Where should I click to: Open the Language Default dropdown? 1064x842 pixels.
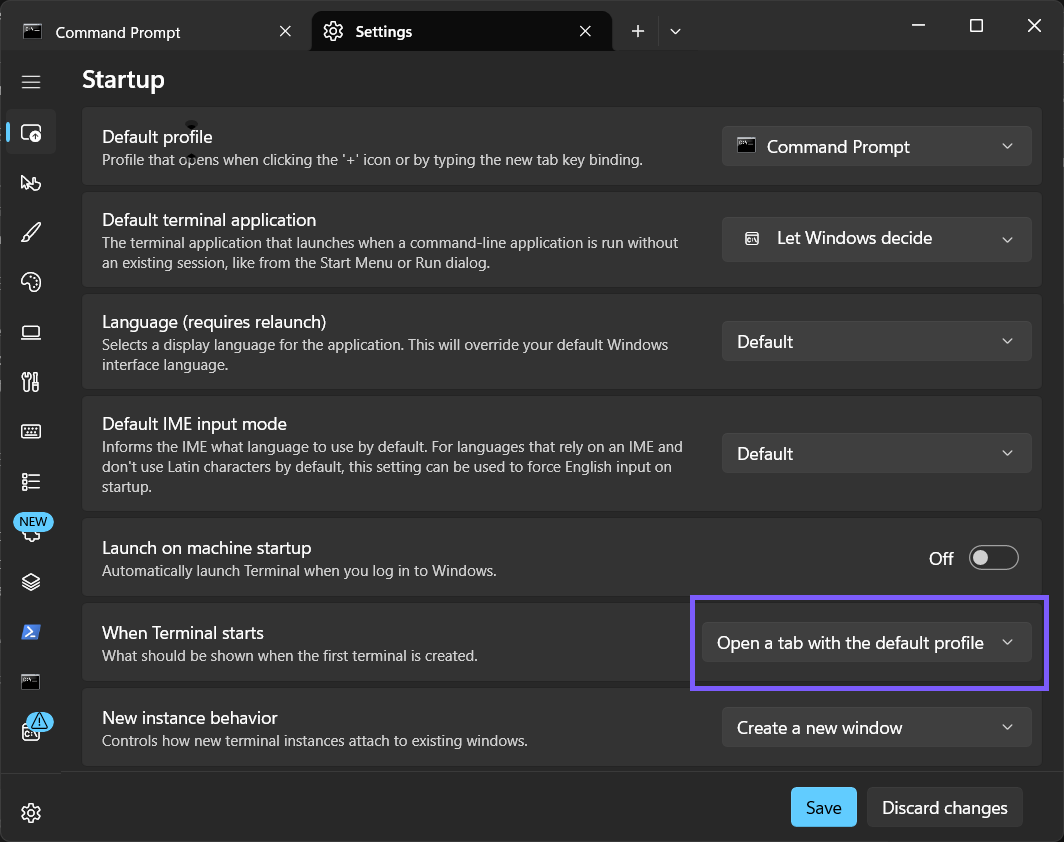[x=876, y=341]
